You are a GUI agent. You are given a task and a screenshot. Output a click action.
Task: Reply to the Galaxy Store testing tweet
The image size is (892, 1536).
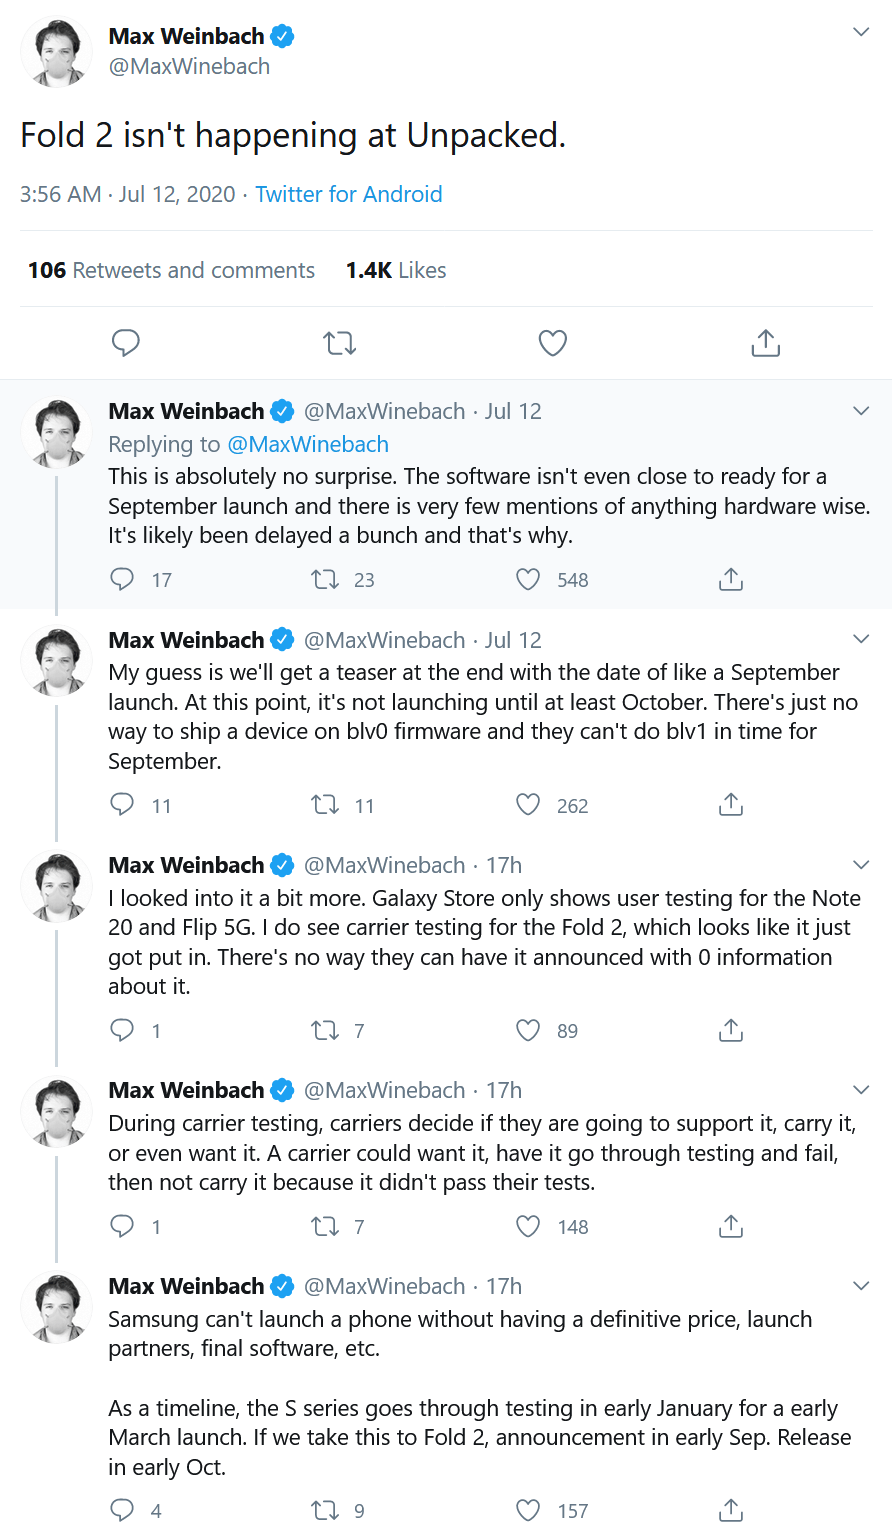click(x=122, y=1030)
